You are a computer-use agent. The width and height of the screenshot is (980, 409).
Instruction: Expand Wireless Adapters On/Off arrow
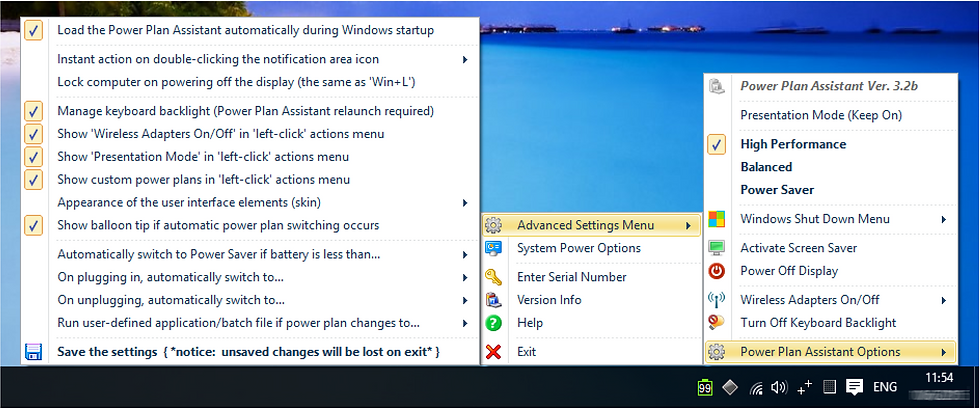click(944, 300)
